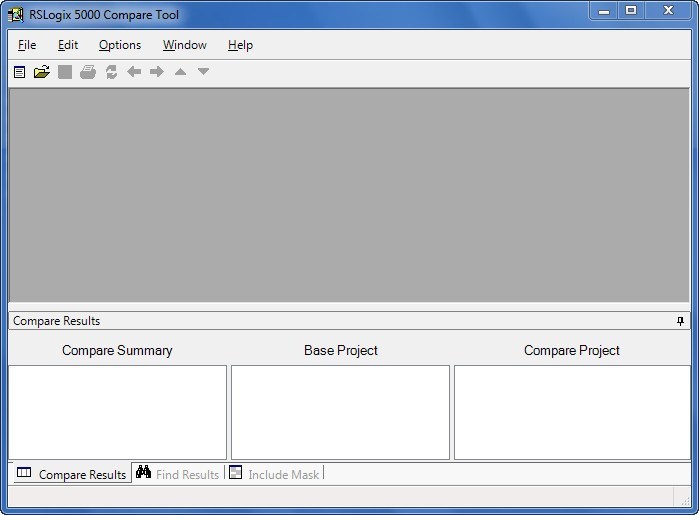Image resolution: width=699 pixels, height=515 pixels.
Task: Click the right arrow Forward icon
Action: (x=157, y=72)
